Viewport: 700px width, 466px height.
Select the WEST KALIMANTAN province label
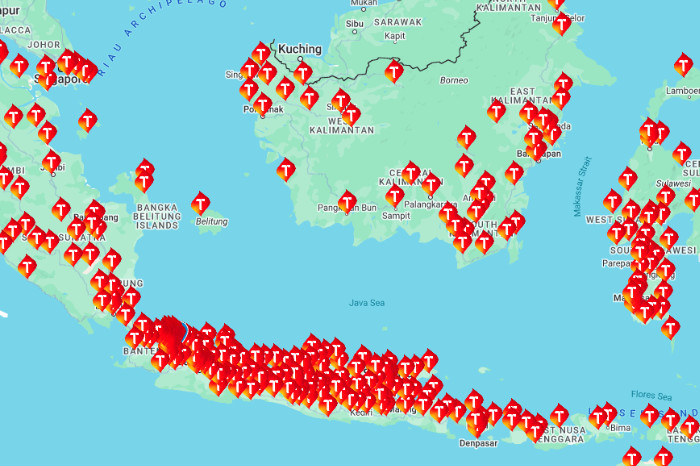tap(342, 126)
